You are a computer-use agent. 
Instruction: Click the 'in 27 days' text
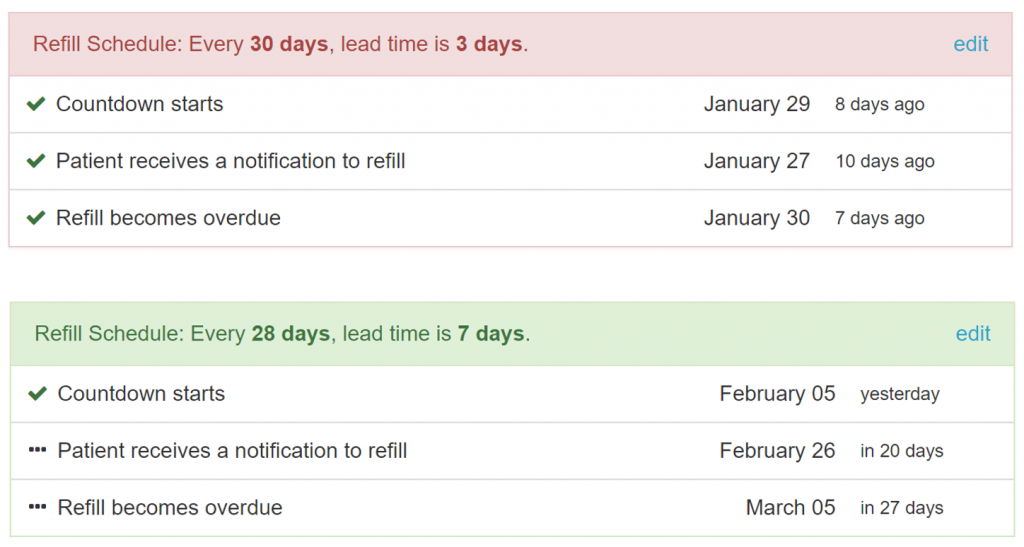click(901, 508)
